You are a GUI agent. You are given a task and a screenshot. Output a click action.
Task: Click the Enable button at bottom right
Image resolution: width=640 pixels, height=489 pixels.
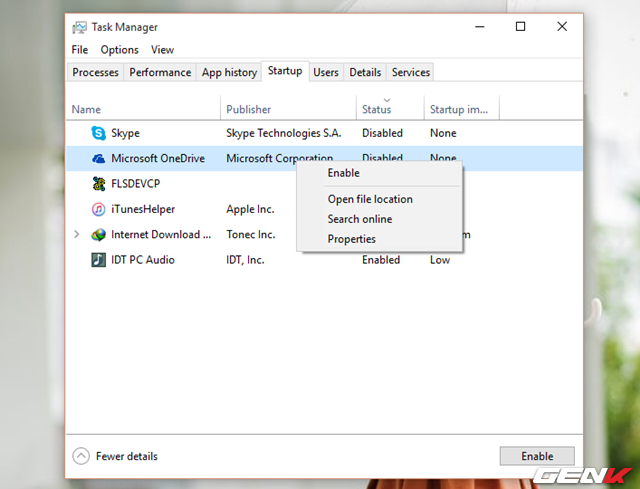click(537, 456)
